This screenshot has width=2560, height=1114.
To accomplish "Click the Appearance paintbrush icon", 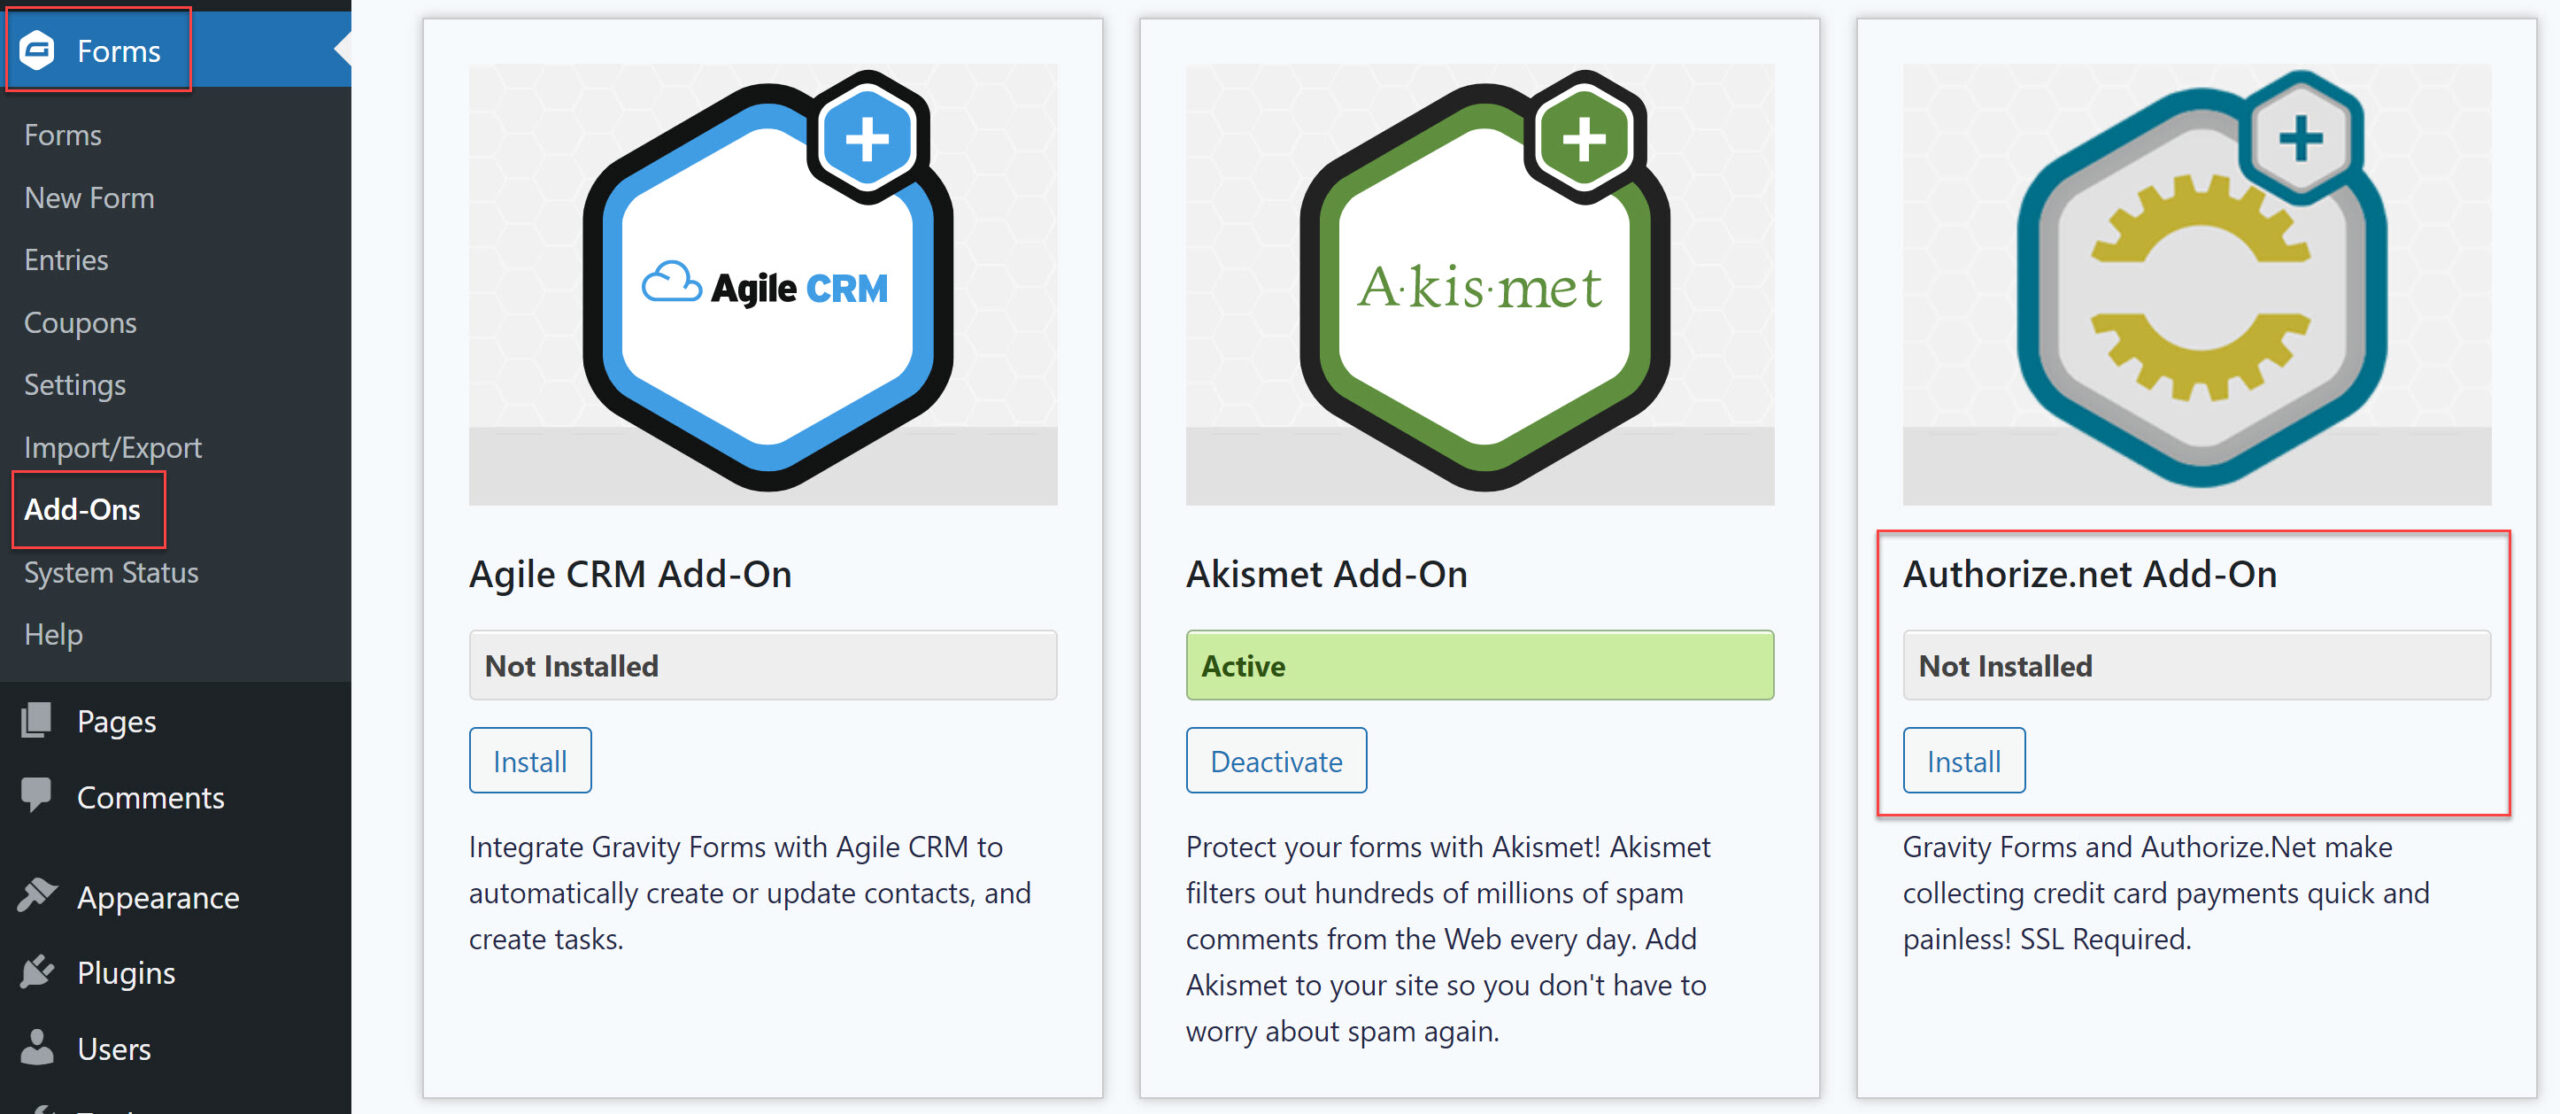I will (38, 895).
